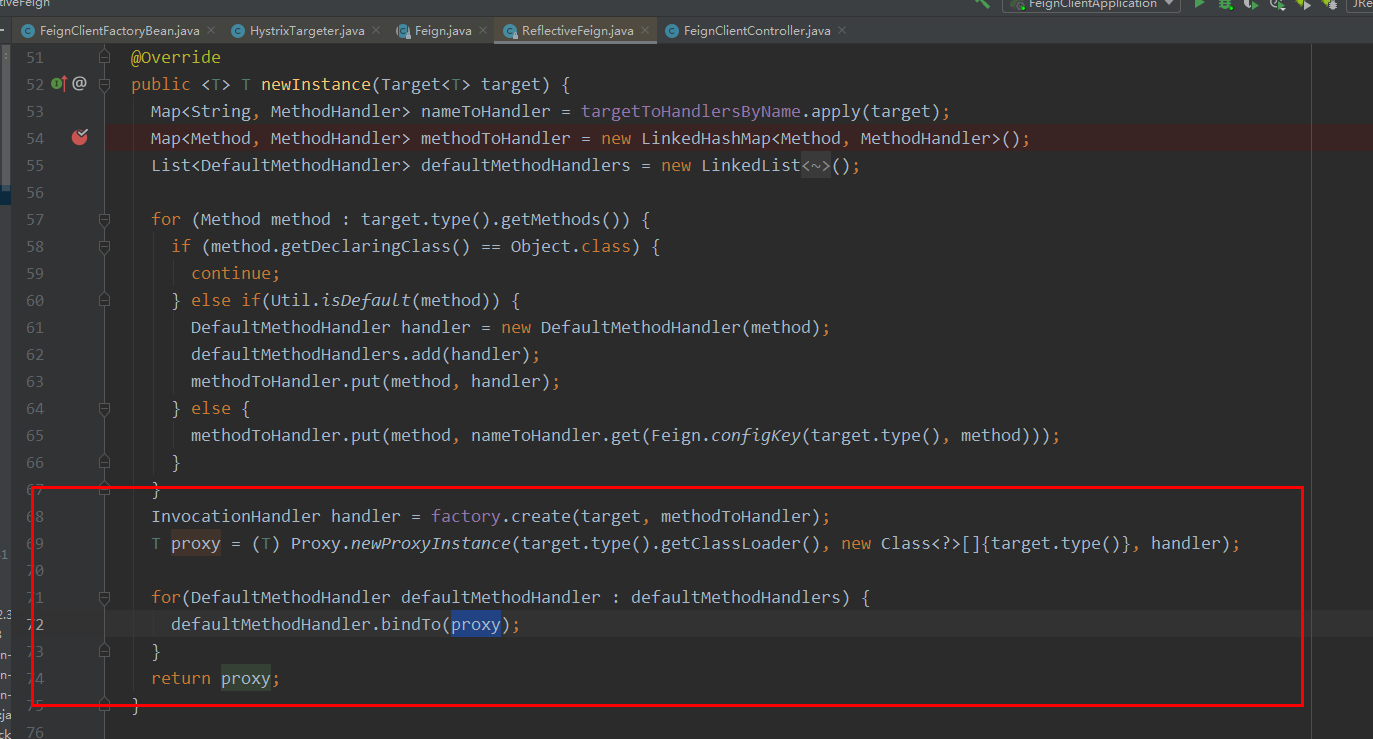Click factory on line 68
This screenshot has height=739, width=1373.
click(x=466, y=516)
